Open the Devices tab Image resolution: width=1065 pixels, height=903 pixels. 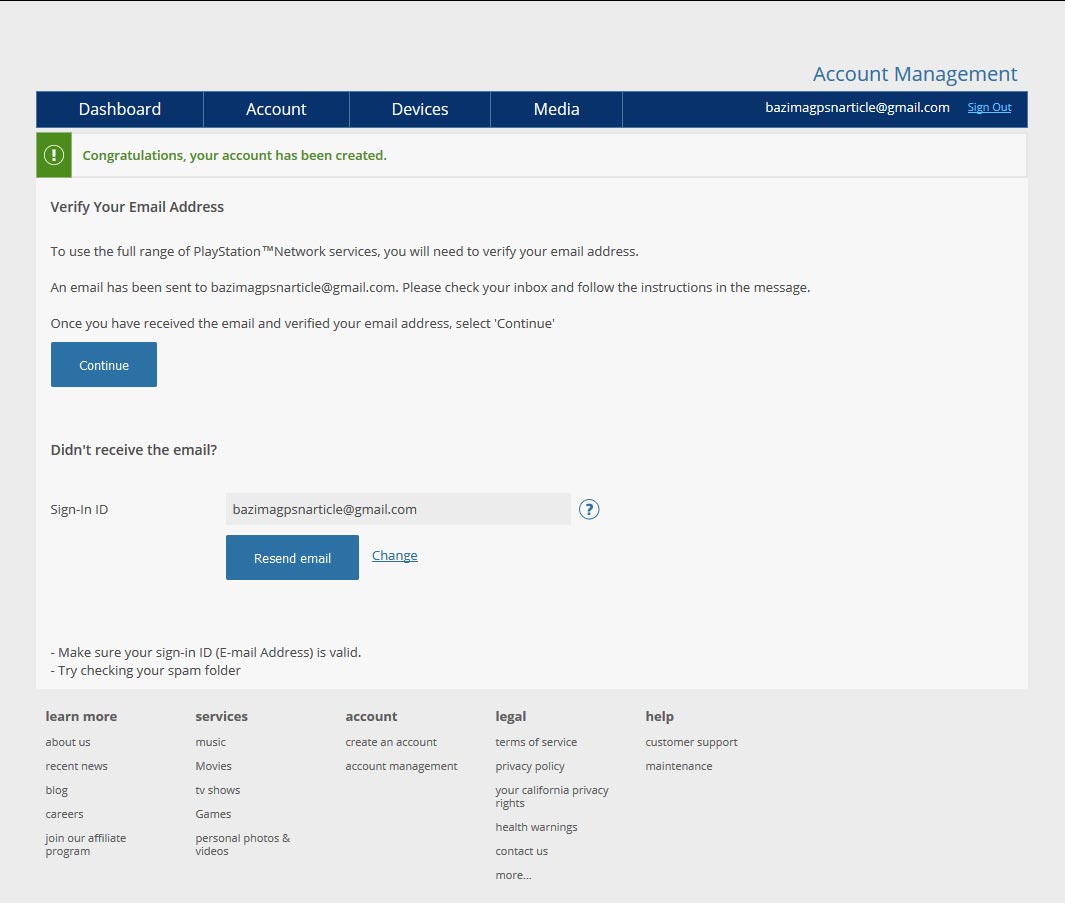[420, 109]
